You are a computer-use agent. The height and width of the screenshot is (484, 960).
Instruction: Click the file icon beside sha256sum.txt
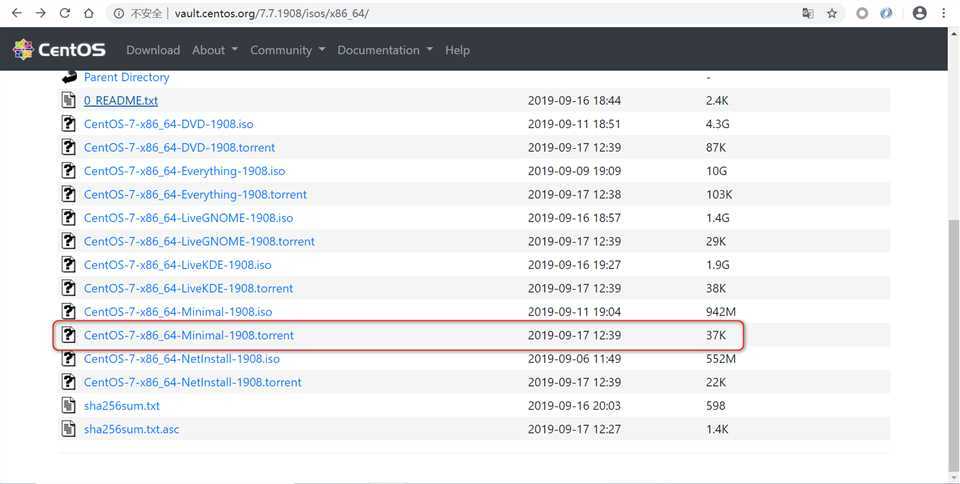(x=69, y=406)
